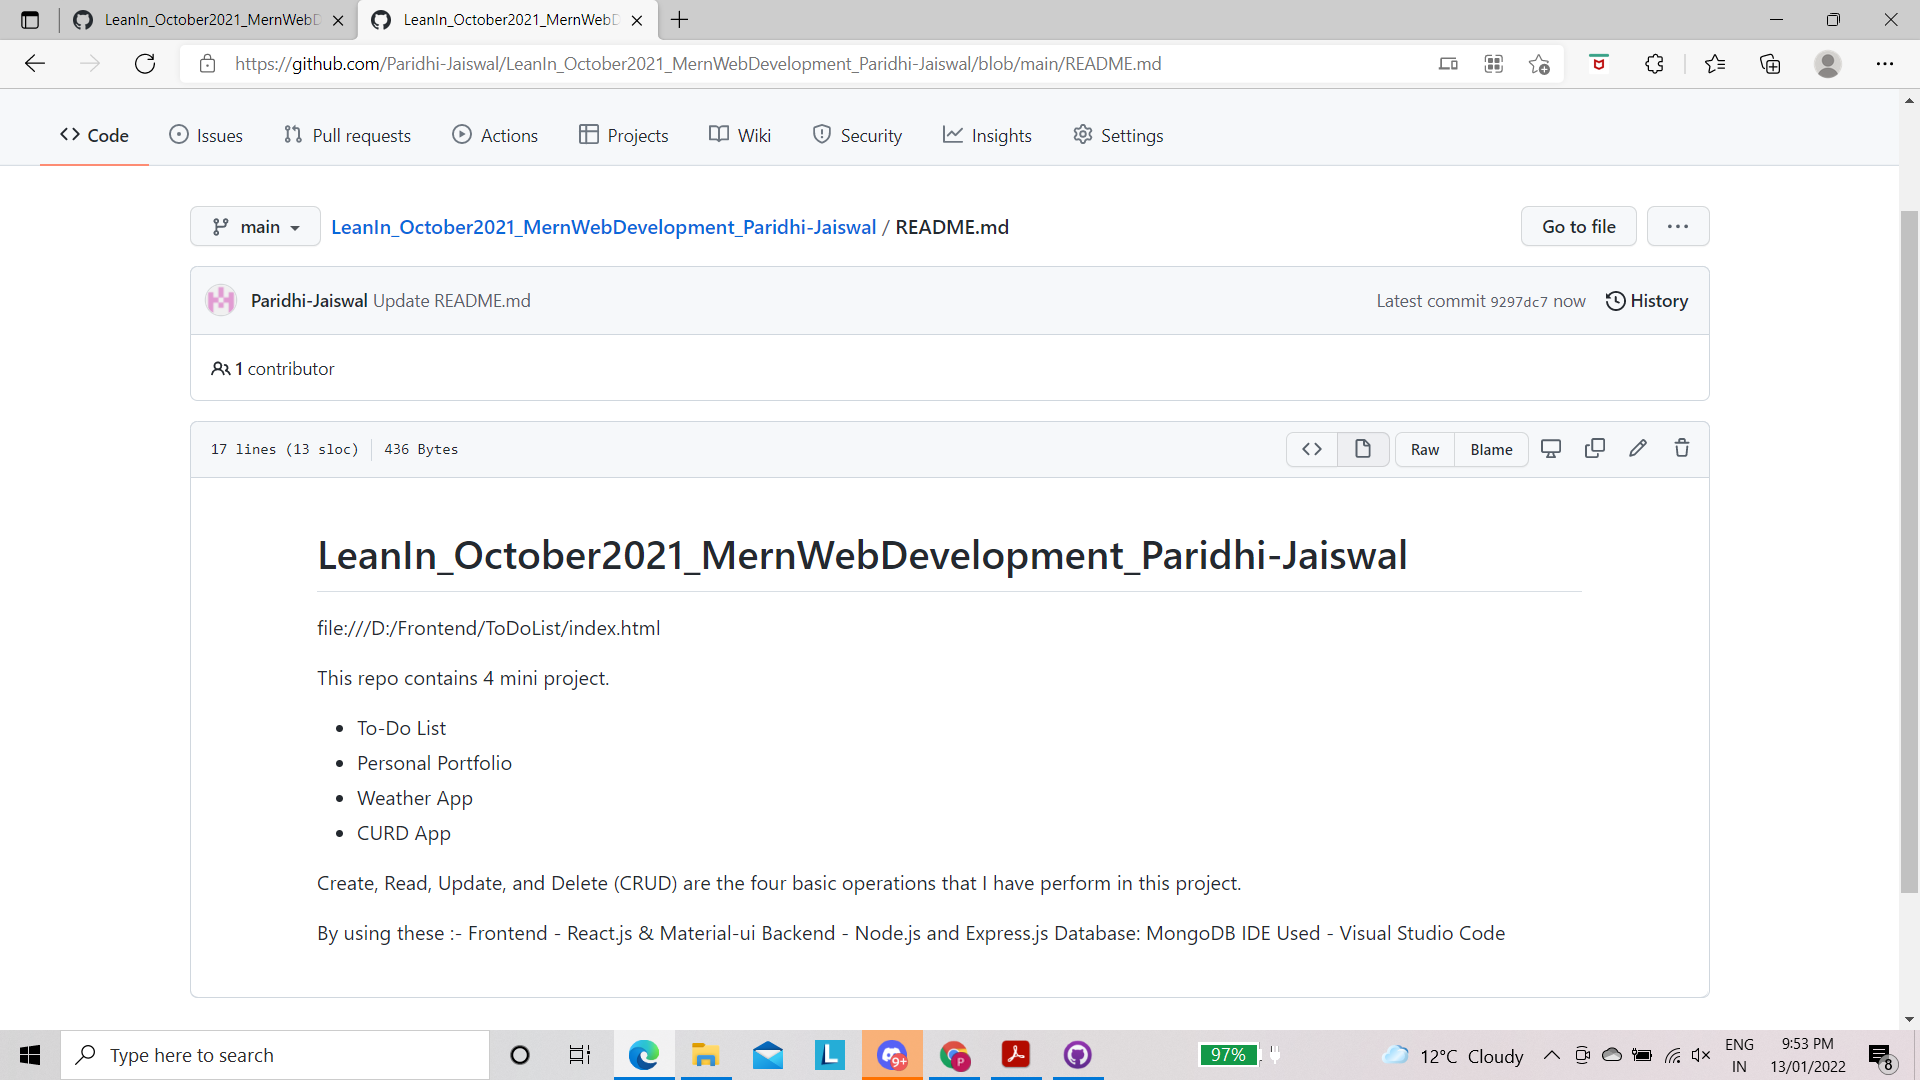This screenshot has height=1080, width=1920.
Task: Click the Windows taskbar search box
Action: [275, 1055]
